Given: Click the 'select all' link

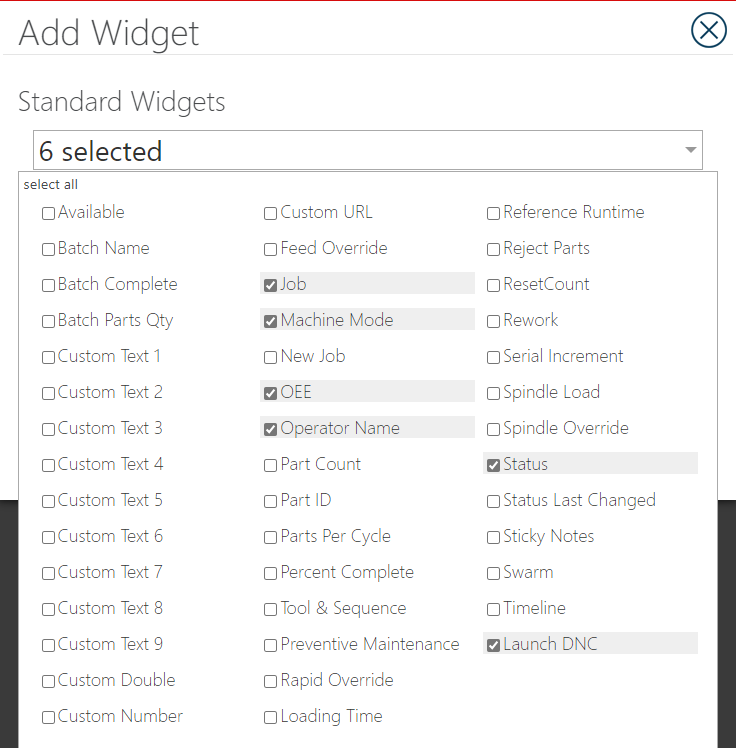Looking at the screenshot, I should click(x=51, y=185).
